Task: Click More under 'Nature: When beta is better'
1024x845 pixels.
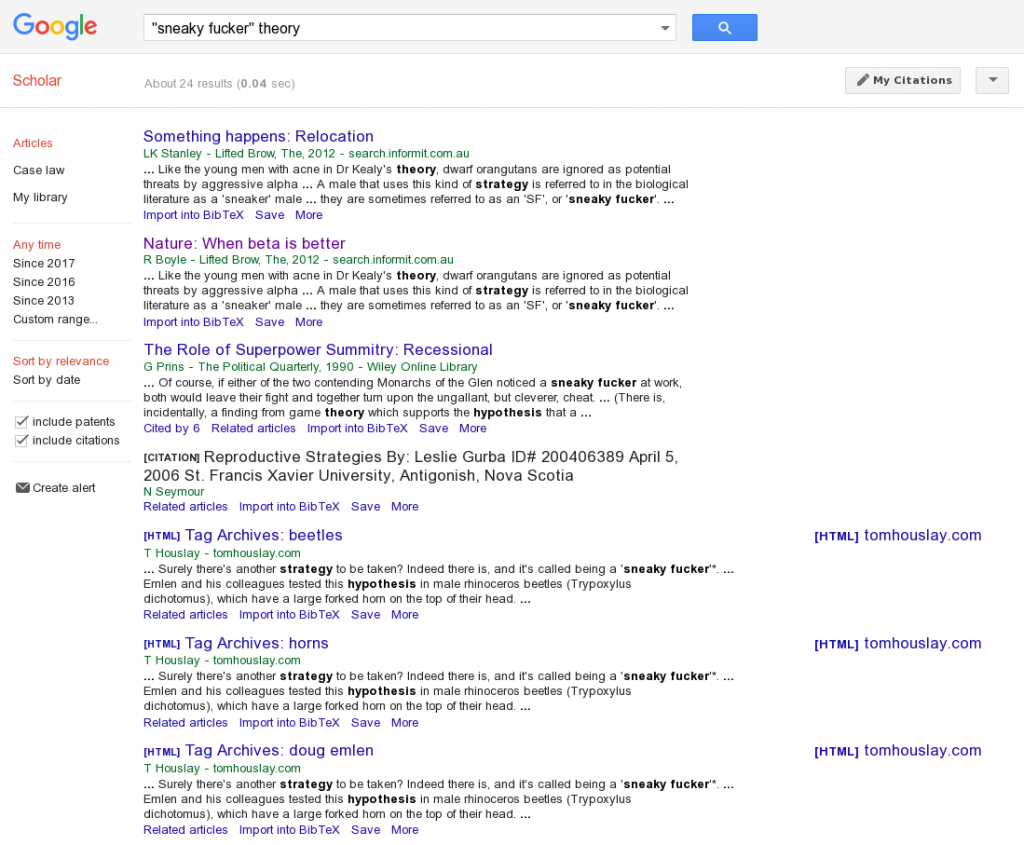Action: (309, 322)
